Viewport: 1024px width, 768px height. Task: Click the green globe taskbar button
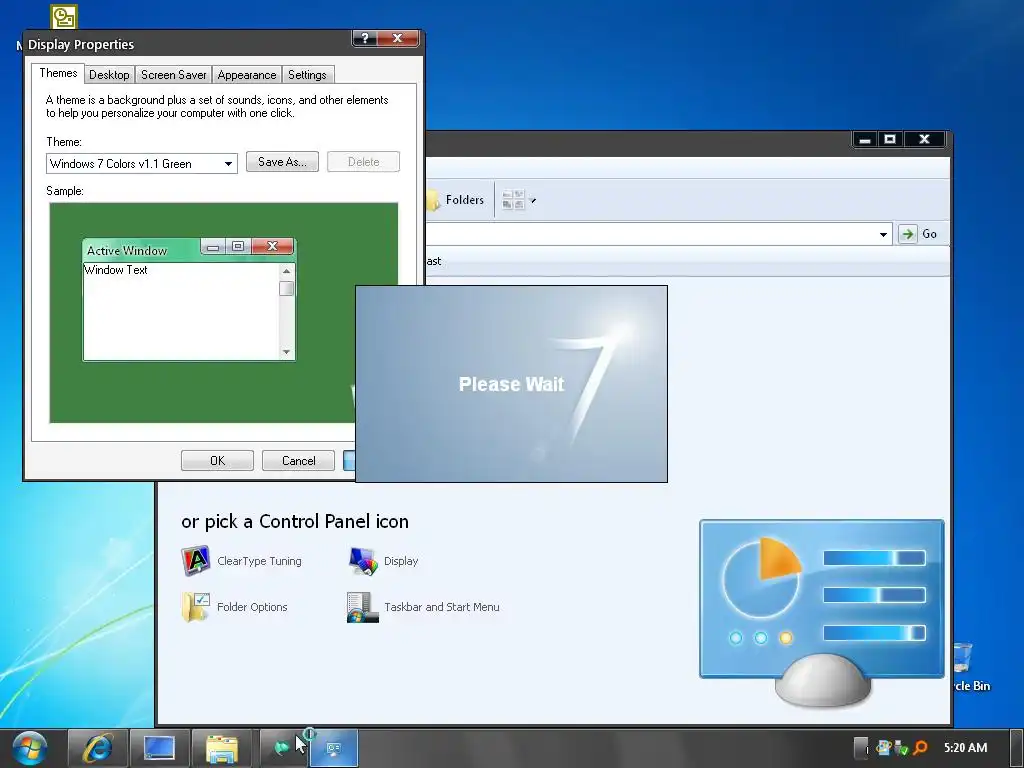point(282,748)
